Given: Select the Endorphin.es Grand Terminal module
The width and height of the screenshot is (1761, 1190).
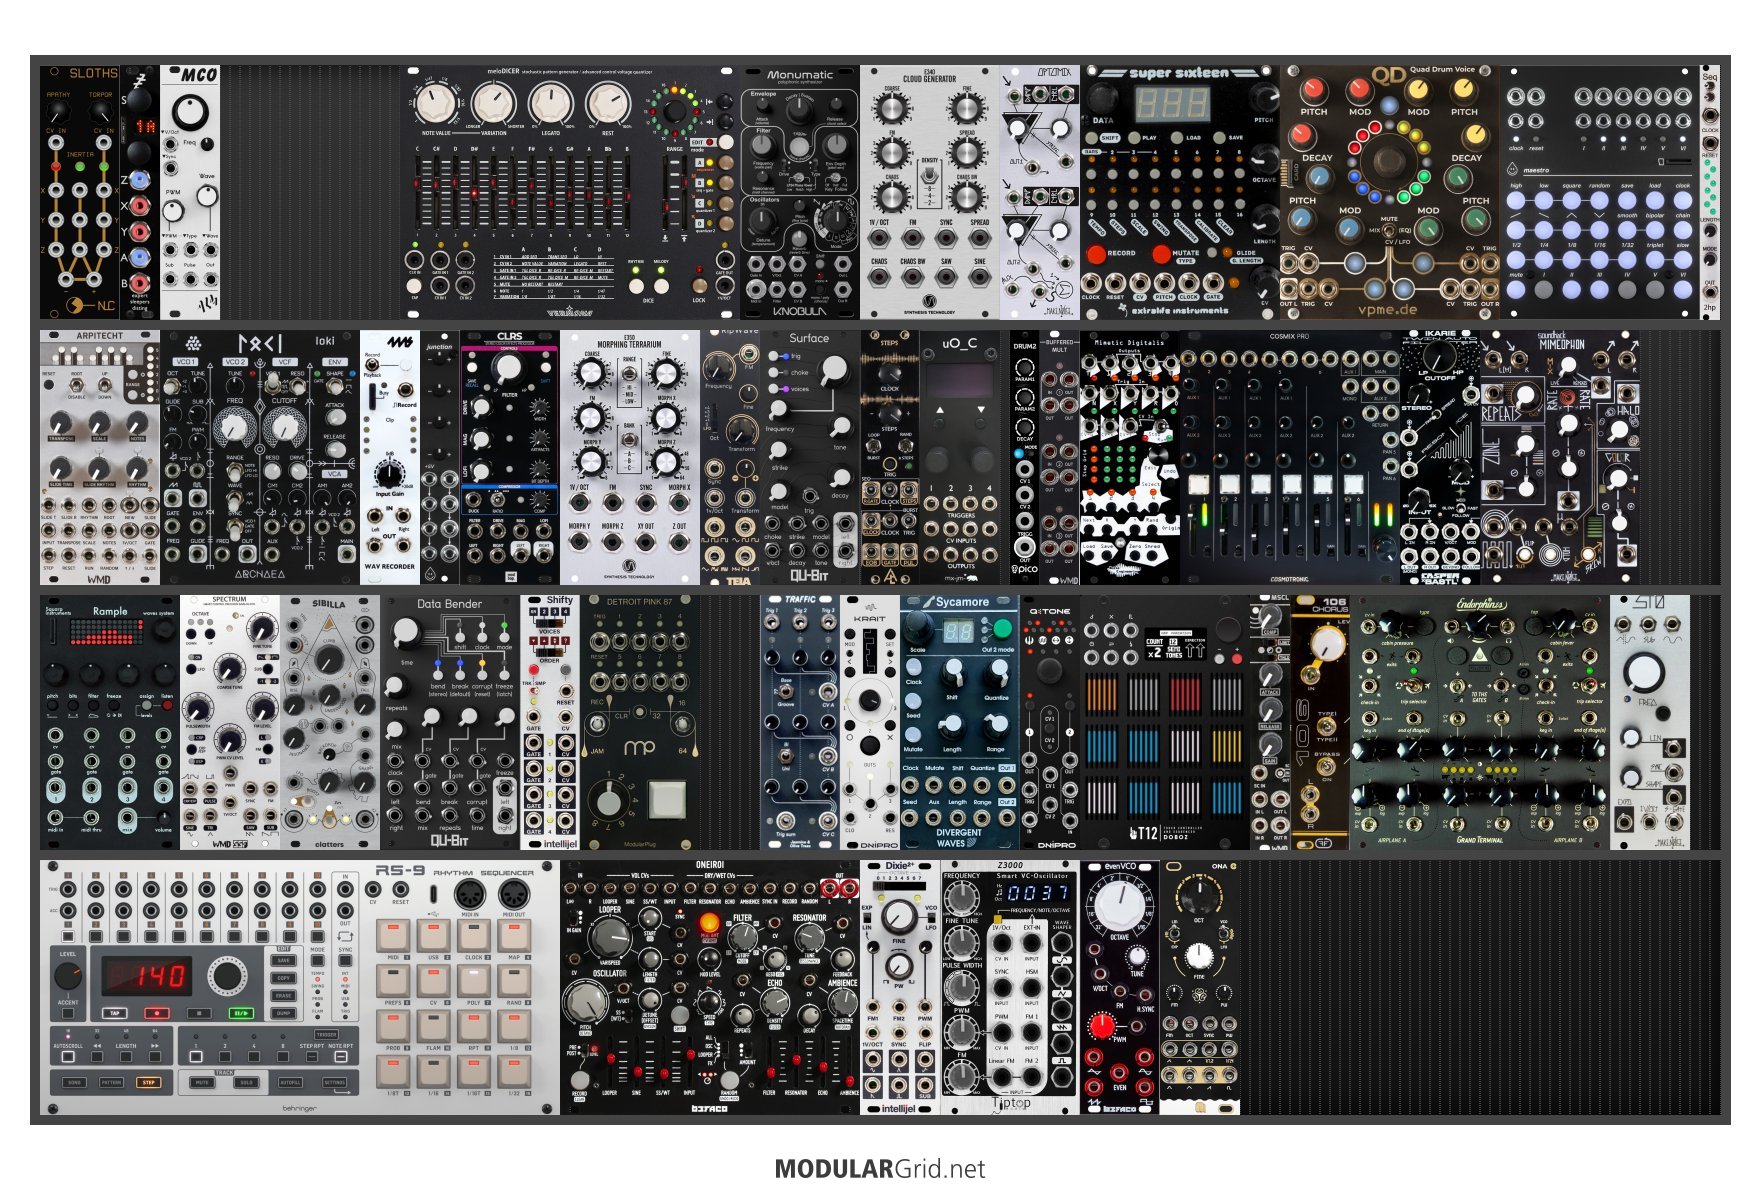Looking at the screenshot, I should (1480, 723).
